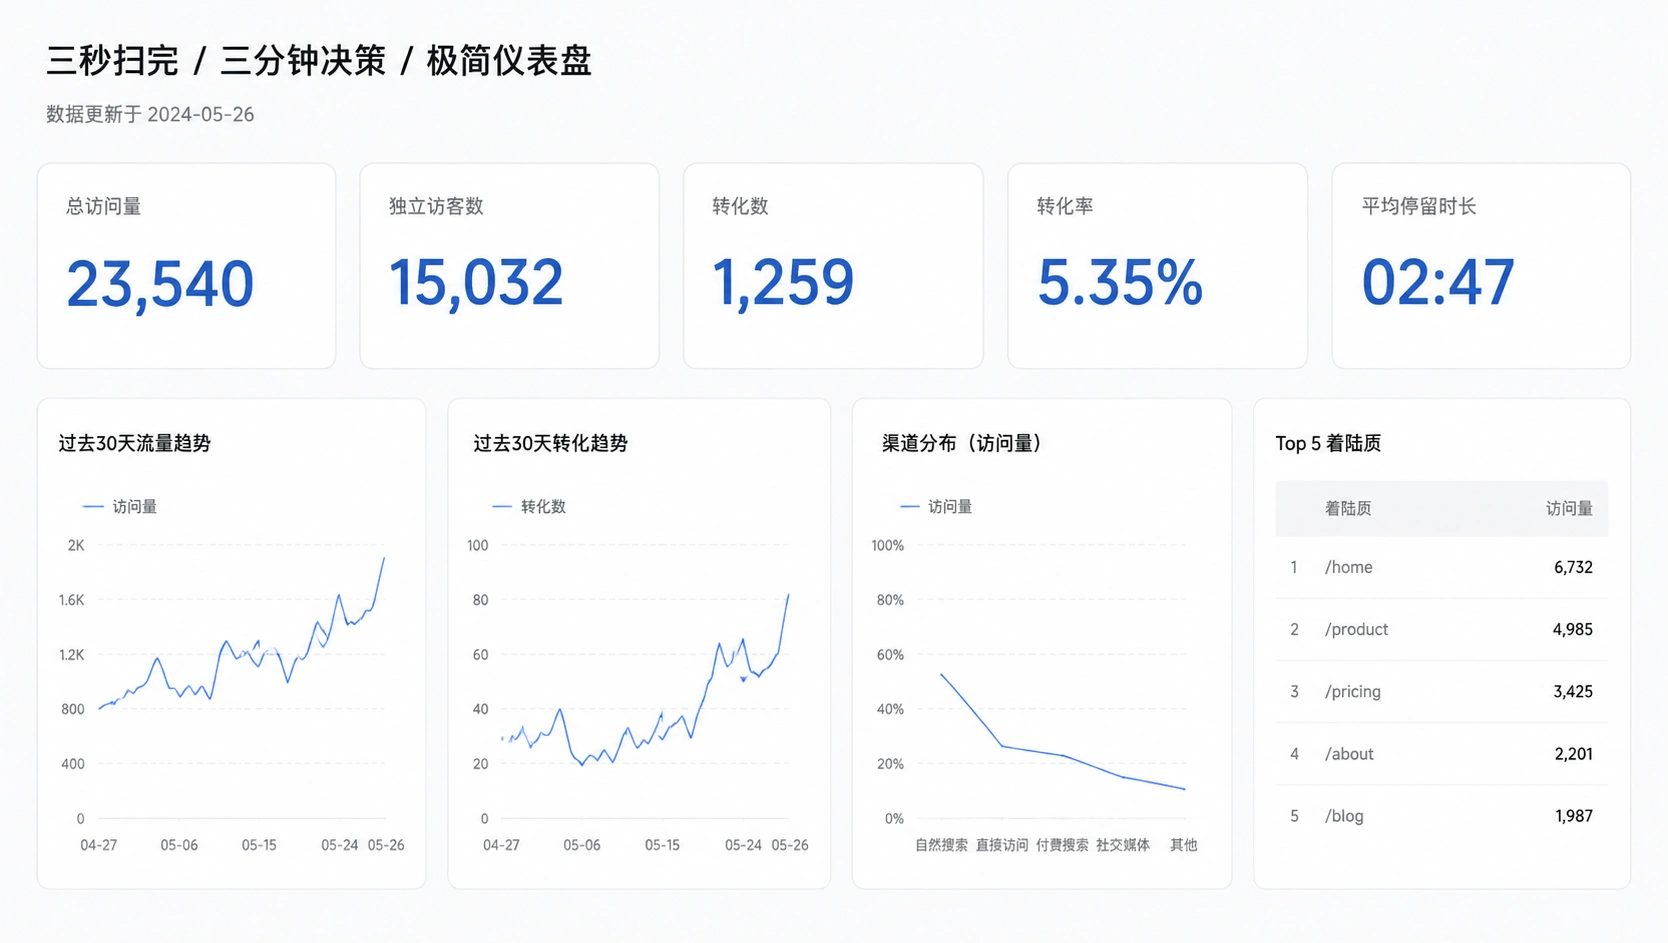Select the 转化数 card label
1668x943 pixels.
[x=740, y=206]
